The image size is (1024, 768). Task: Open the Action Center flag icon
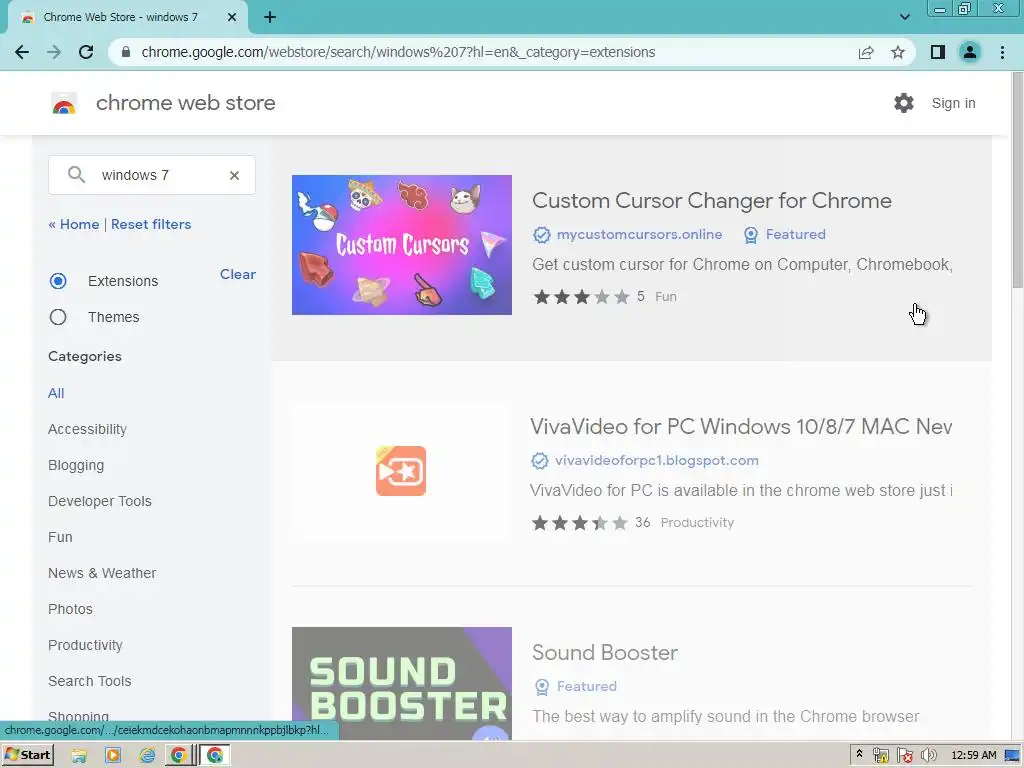click(x=904, y=756)
